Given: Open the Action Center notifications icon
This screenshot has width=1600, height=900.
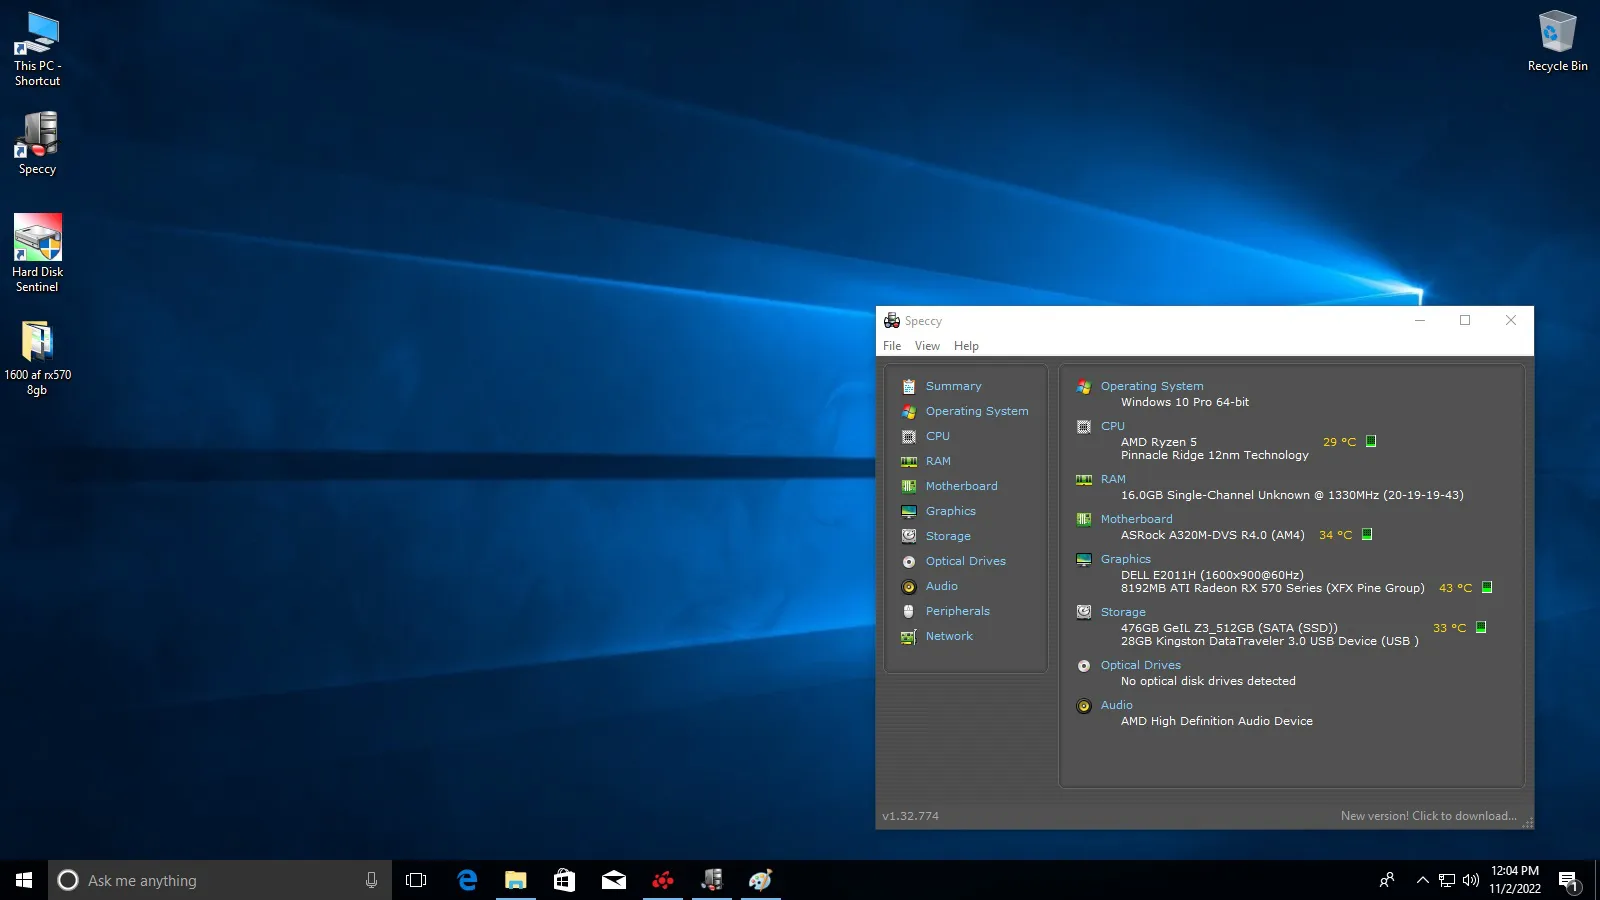Looking at the screenshot, I should click(x=1569, y=881).
